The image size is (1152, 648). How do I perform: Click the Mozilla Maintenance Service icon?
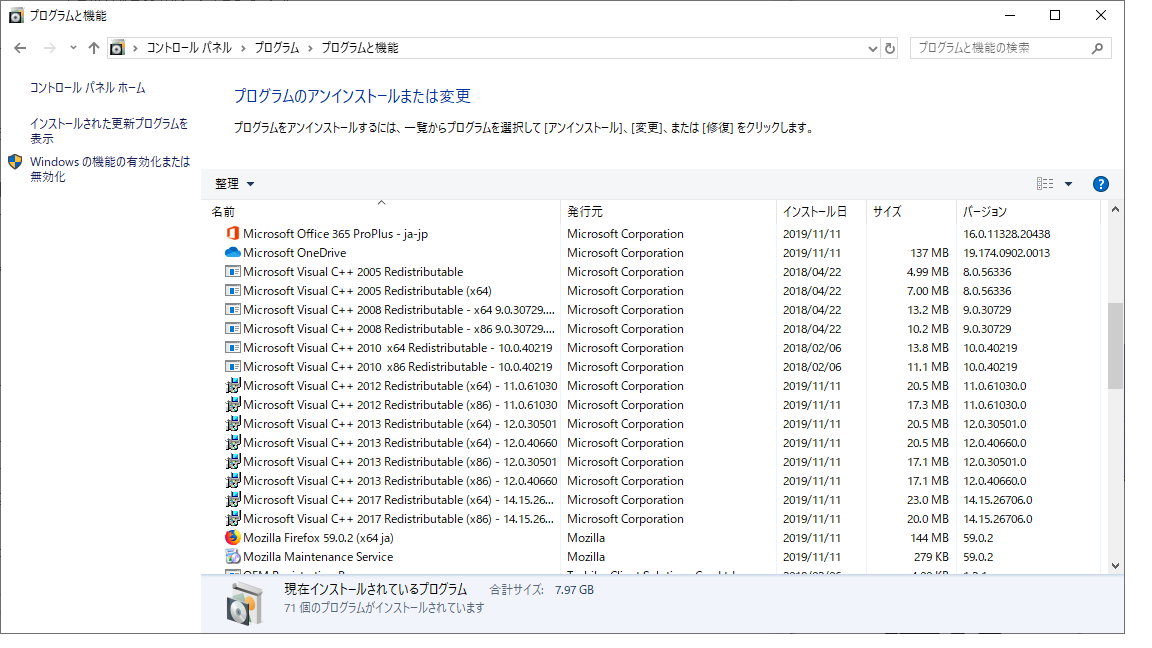[x=233, y=557]
